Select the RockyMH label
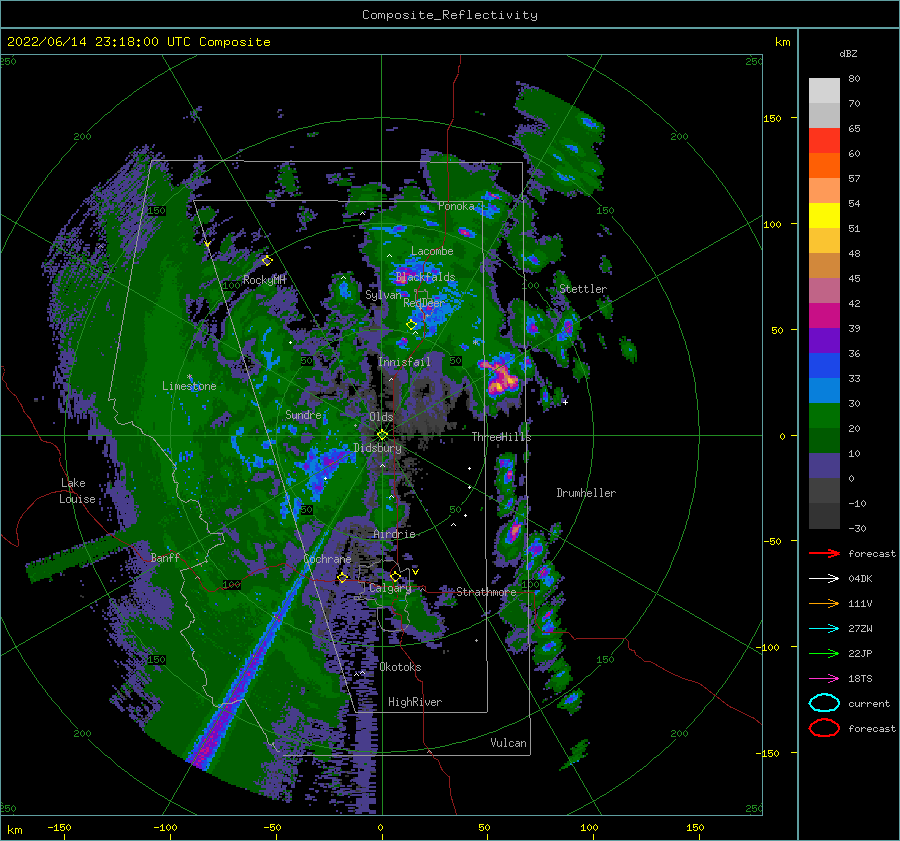 [264, 280]
